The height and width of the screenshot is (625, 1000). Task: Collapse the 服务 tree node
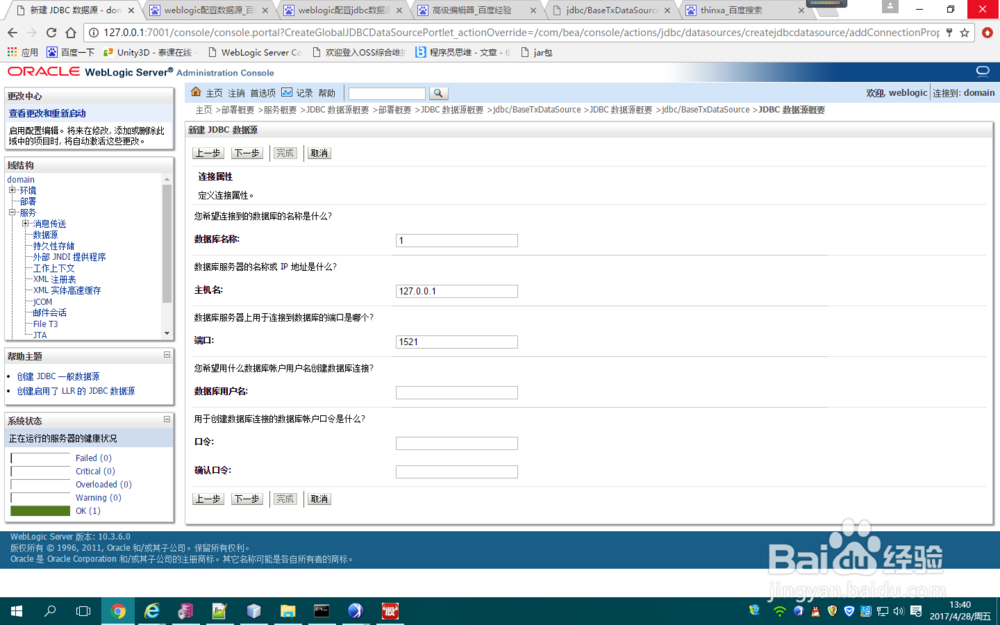click(12, 212)
